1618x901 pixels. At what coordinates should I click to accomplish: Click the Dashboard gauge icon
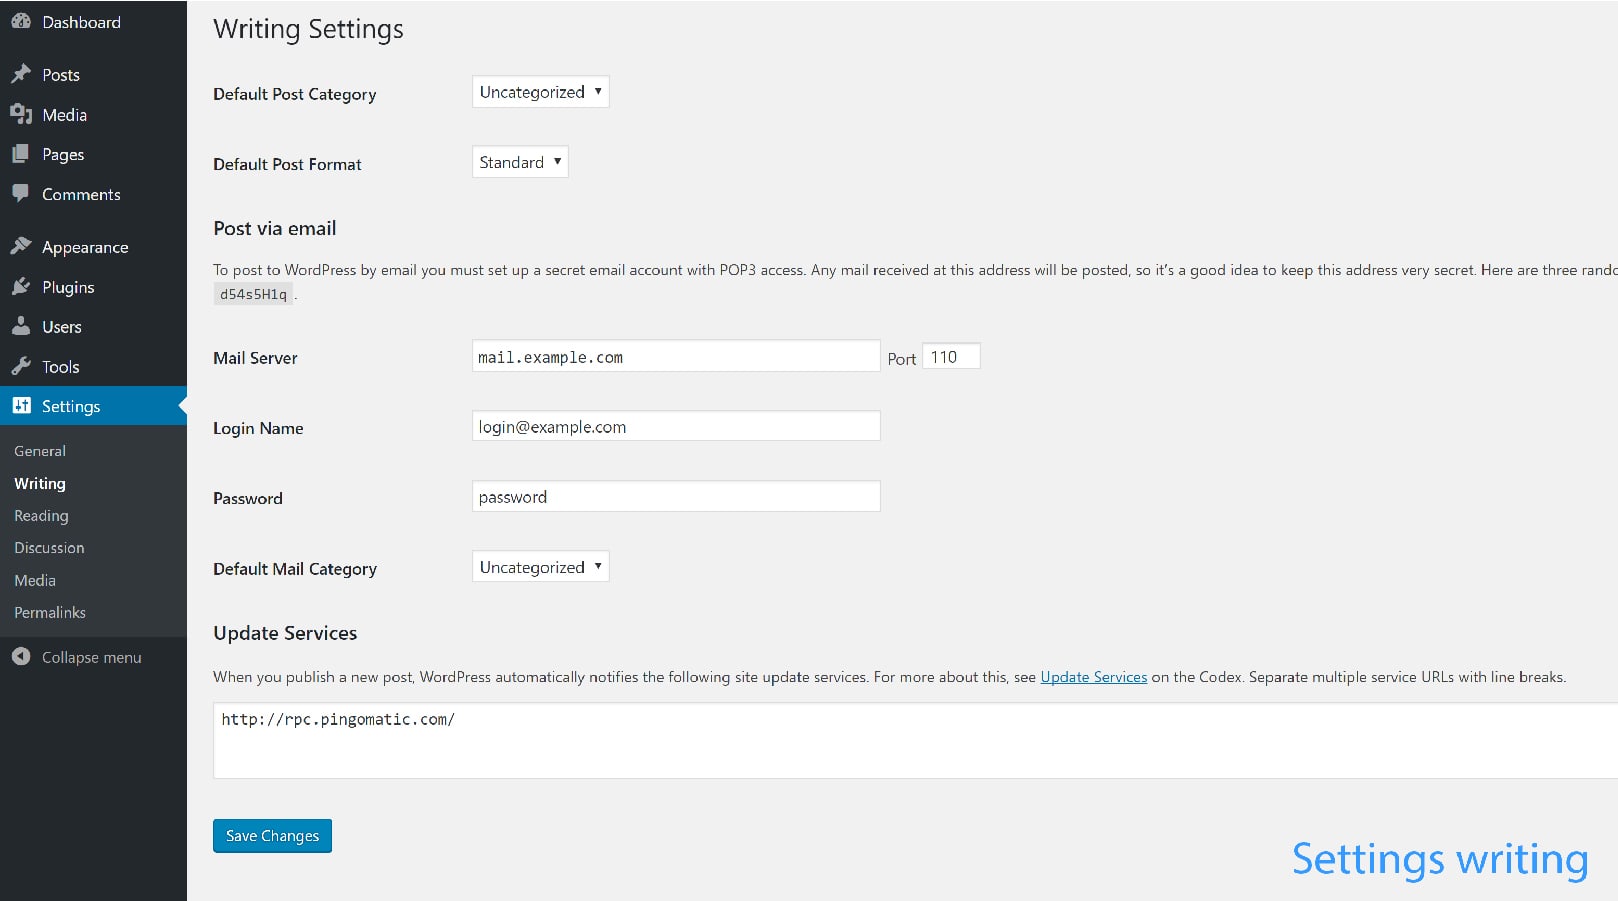(x=21, y=21)
